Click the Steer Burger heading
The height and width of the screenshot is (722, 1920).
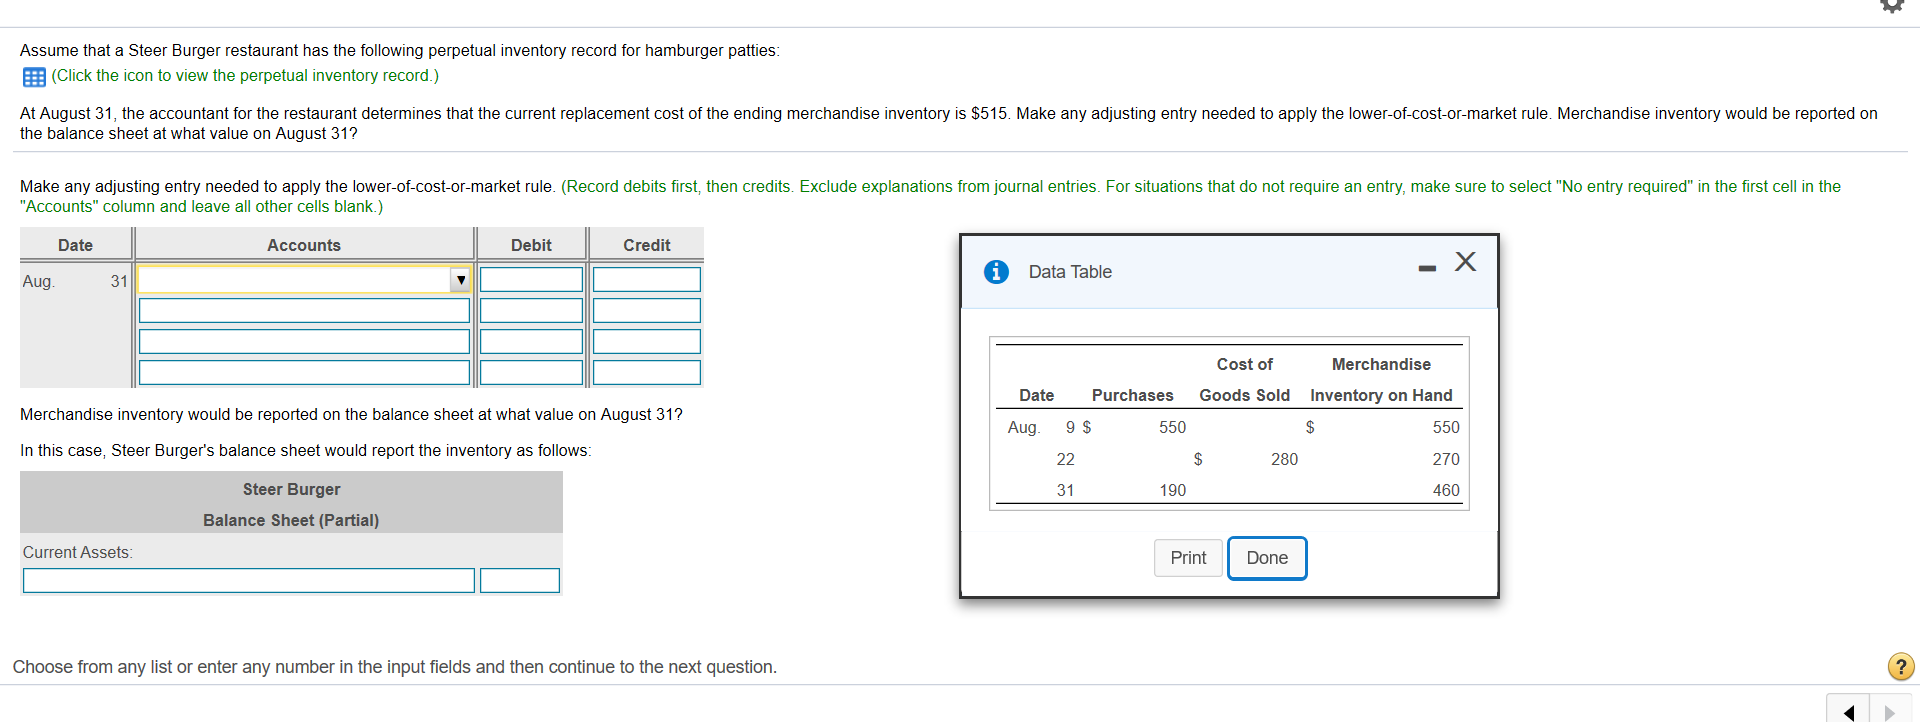pyautogui.click(x=291, y=489)
